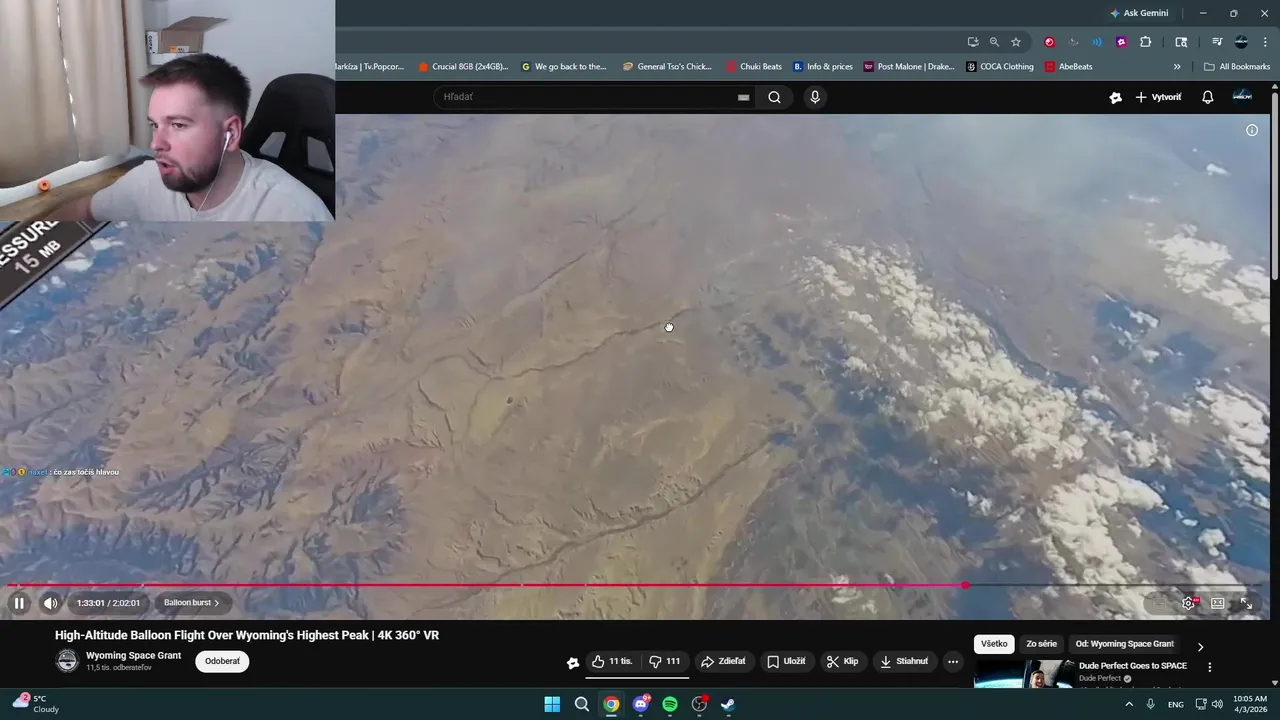Like the video (11 tis.)
Viewport: 1280px width, 720px height.
612,661
